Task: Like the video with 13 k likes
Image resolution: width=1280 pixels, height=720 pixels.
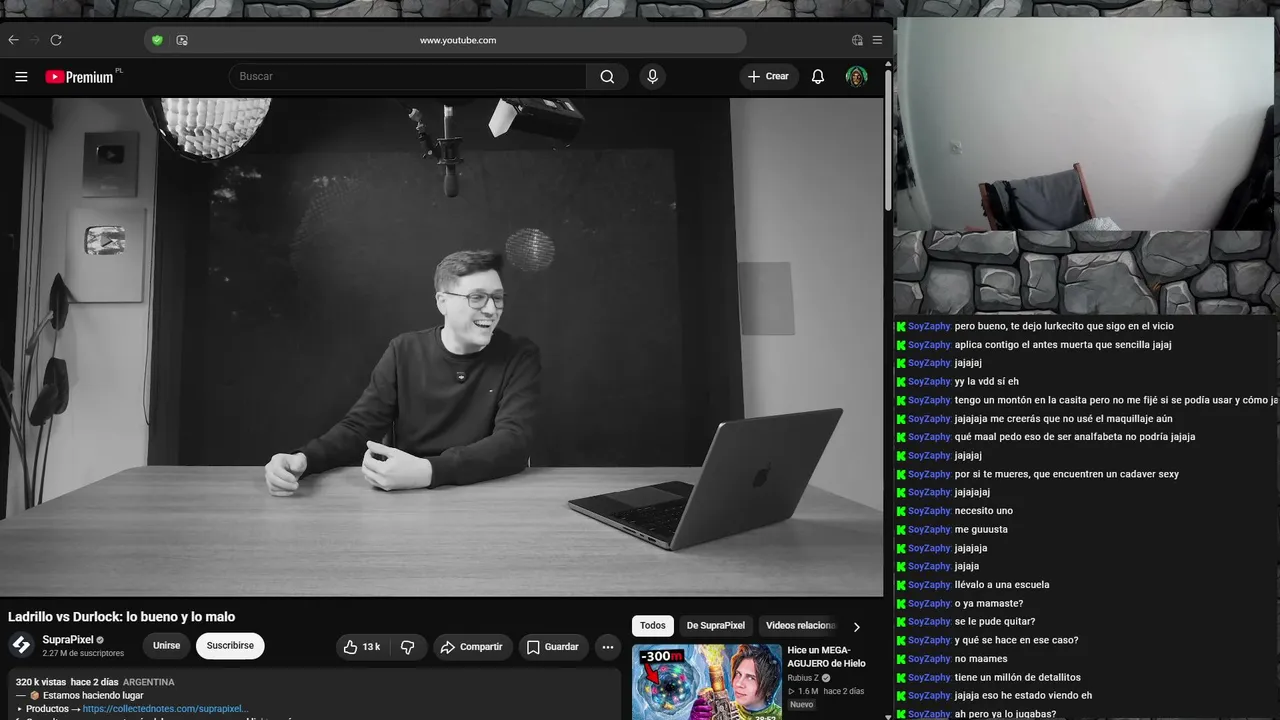Action: click(361, 647)
